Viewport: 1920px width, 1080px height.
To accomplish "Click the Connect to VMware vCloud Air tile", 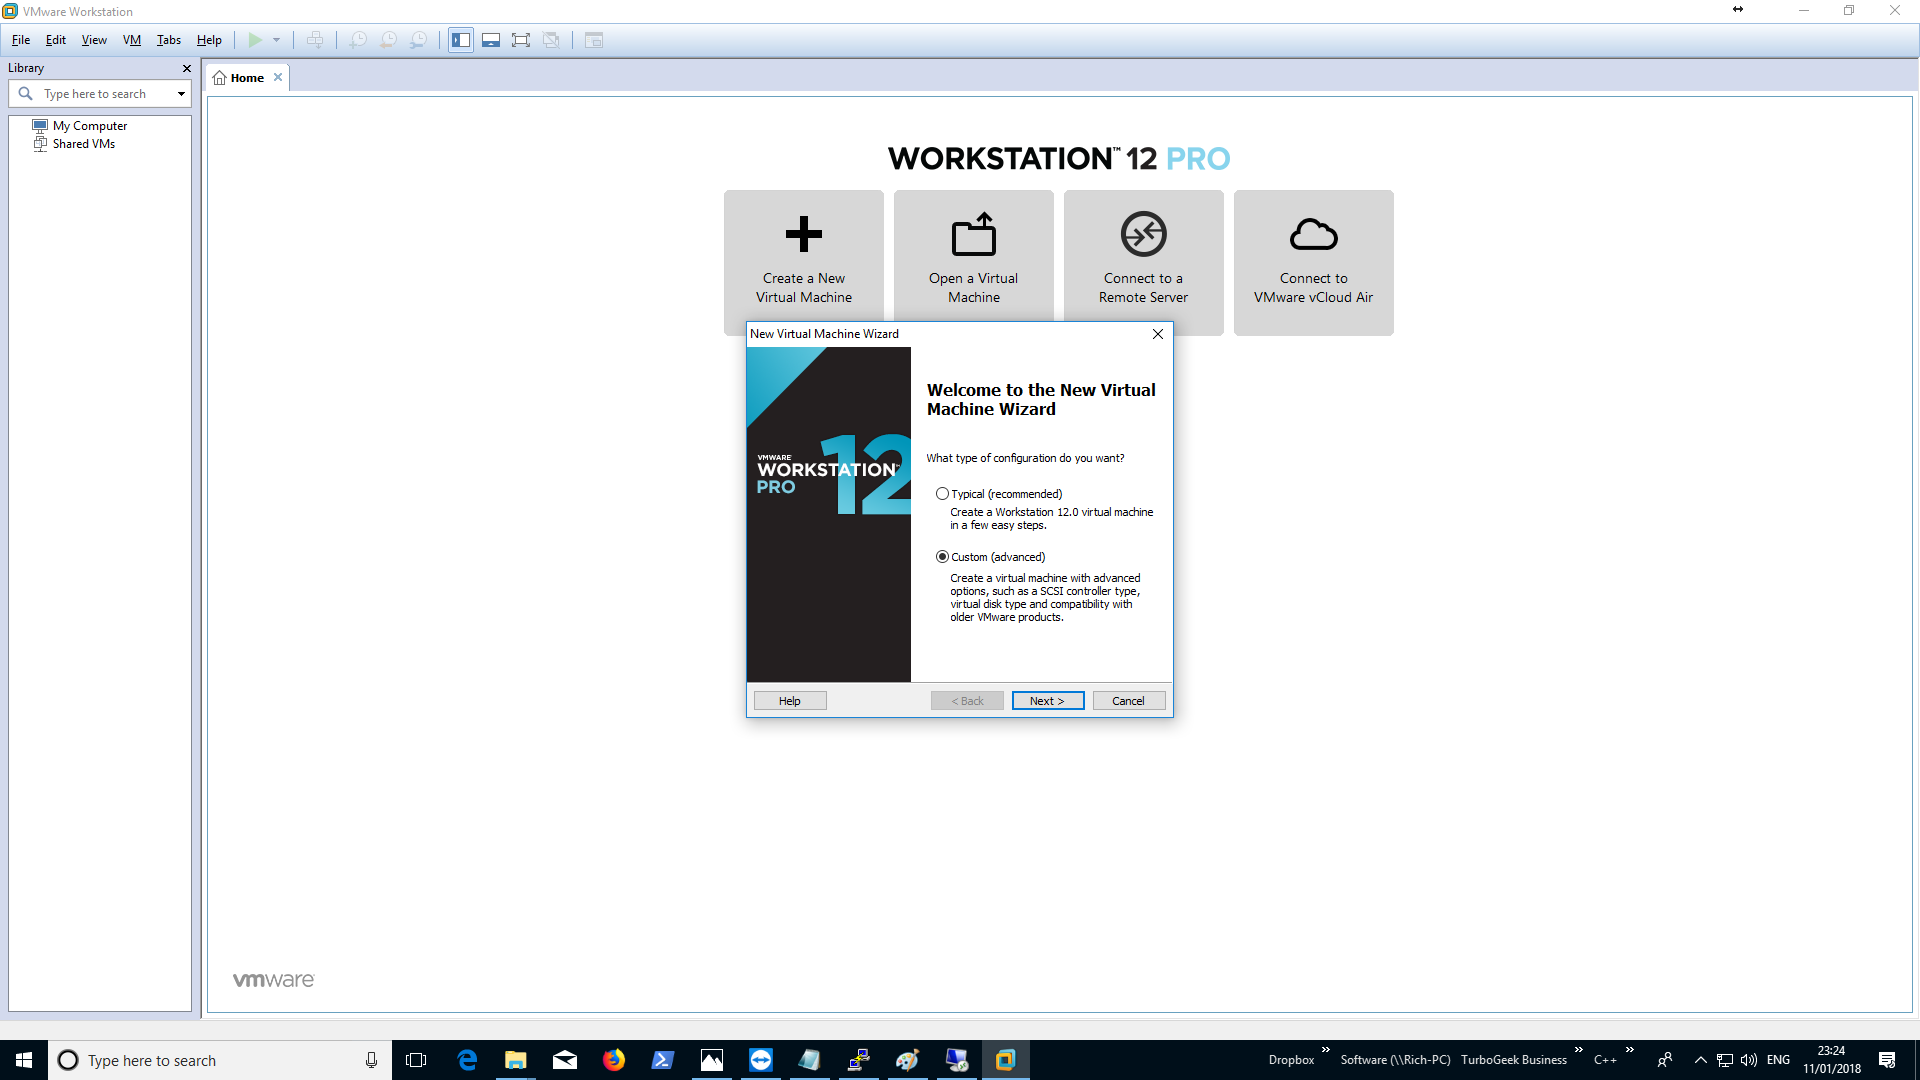I will coord(1314,263).
